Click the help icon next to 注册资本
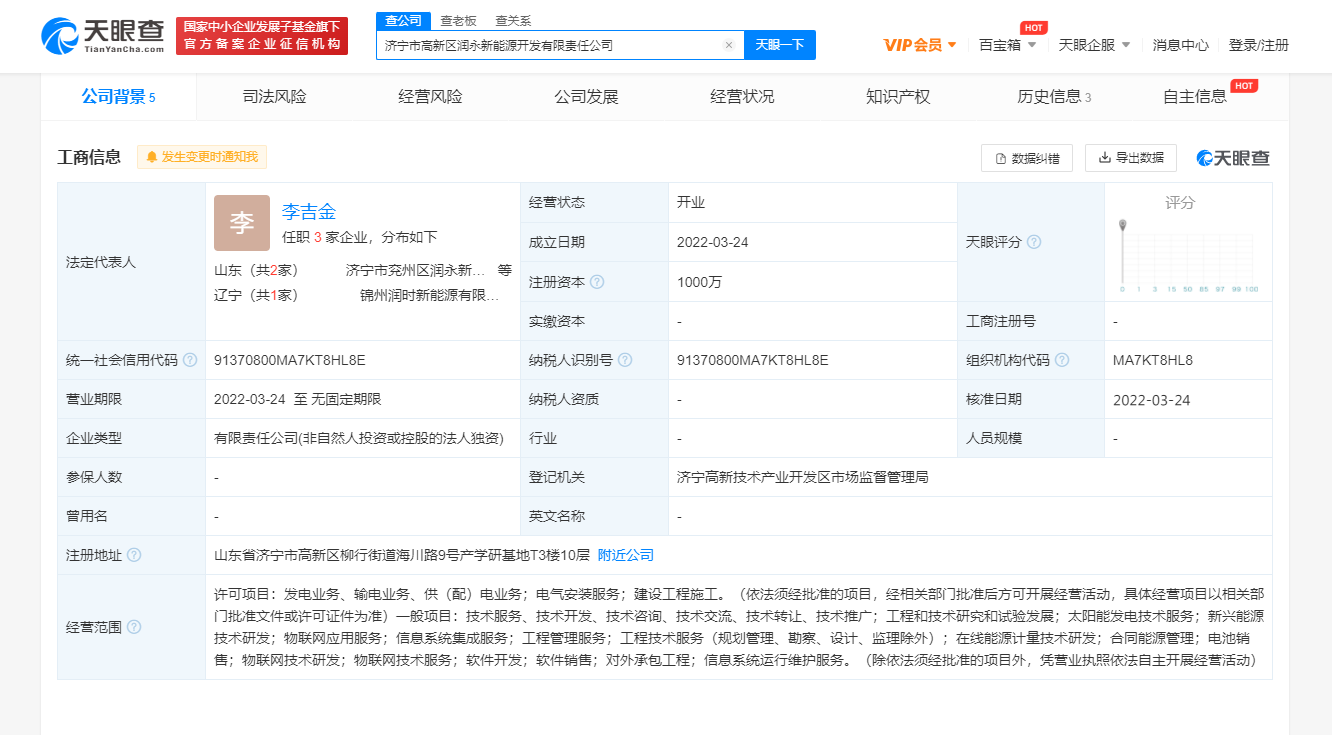 tap(597, 282)
